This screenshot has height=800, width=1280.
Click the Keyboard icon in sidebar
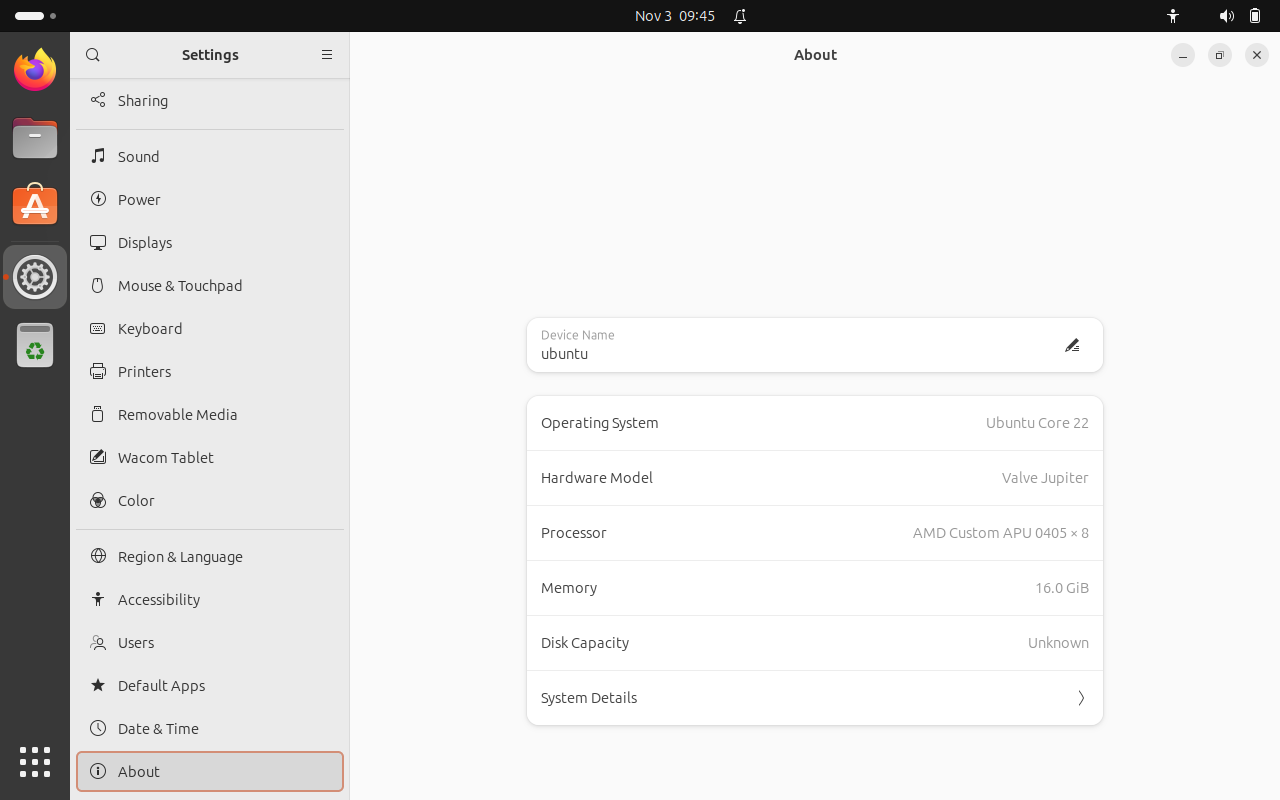click(98, 328)
